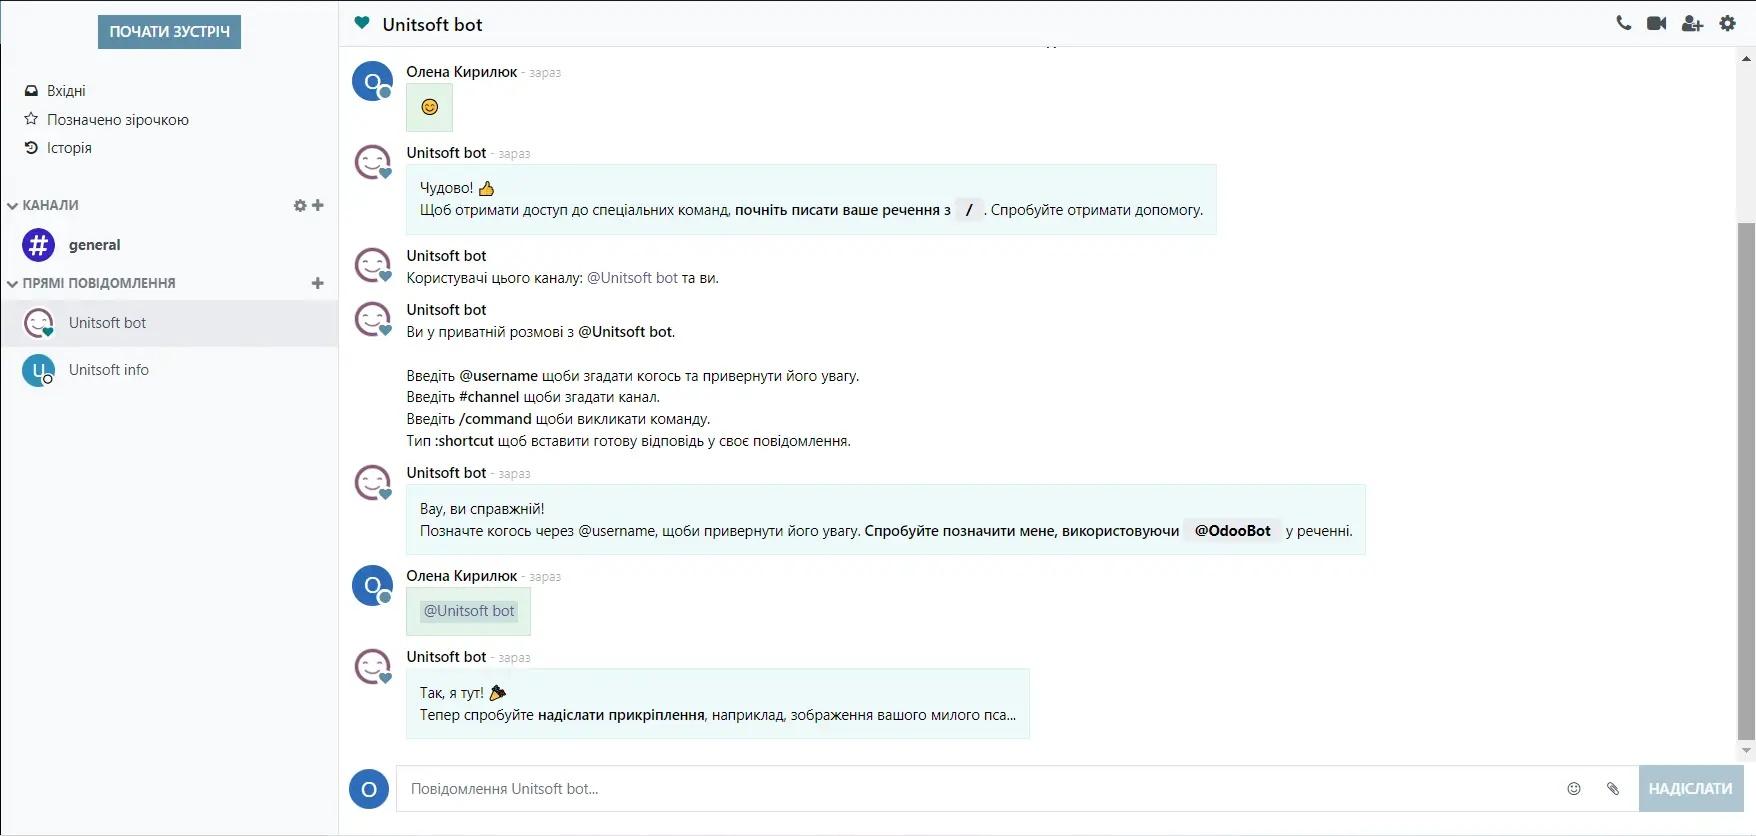Add a new channel with the plus icon
This screenshot has height=836, width=1756.
click(318, 205)
